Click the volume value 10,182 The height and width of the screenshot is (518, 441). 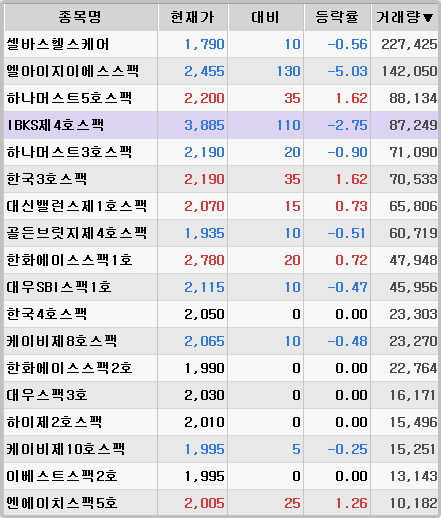click(413, 503)
